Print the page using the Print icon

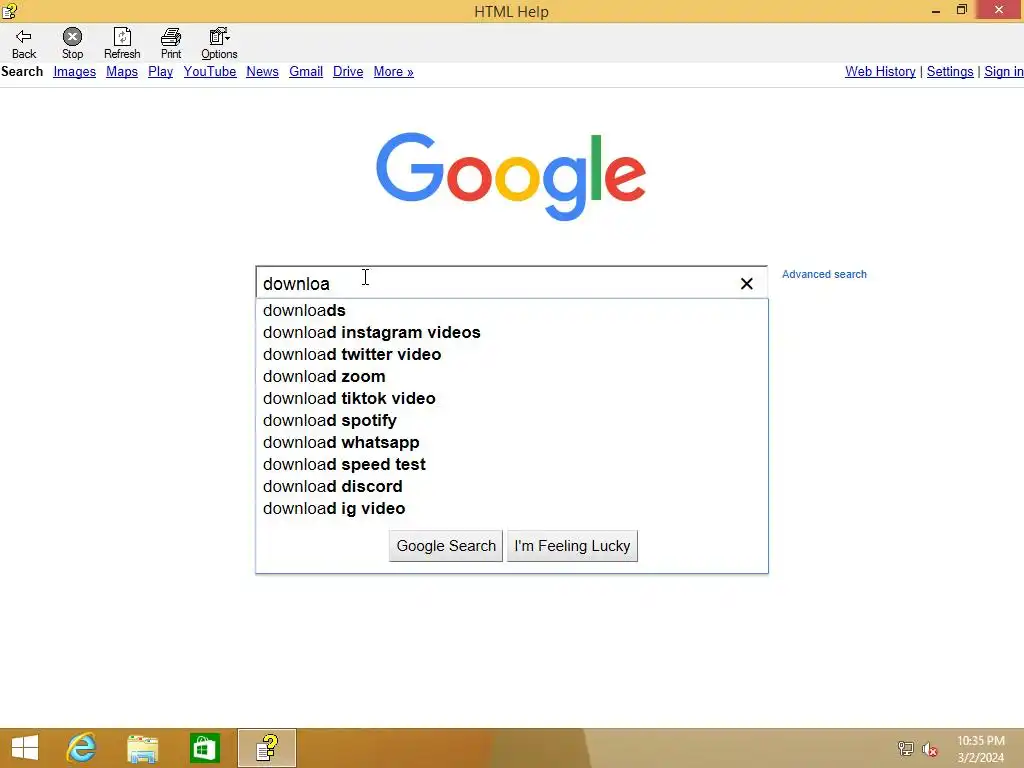[171, 43]
